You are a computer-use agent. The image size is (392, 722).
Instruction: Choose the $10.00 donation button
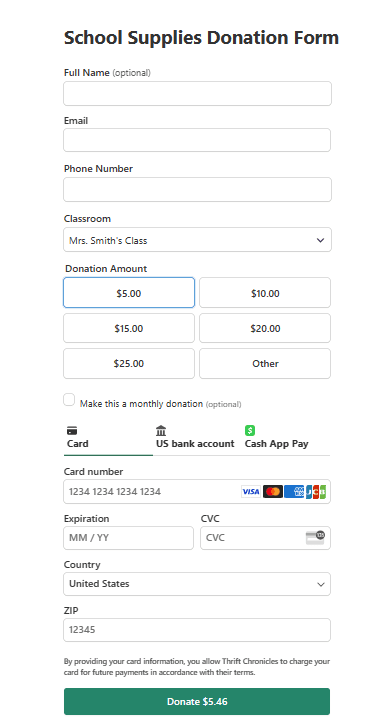tap(265, 293)
